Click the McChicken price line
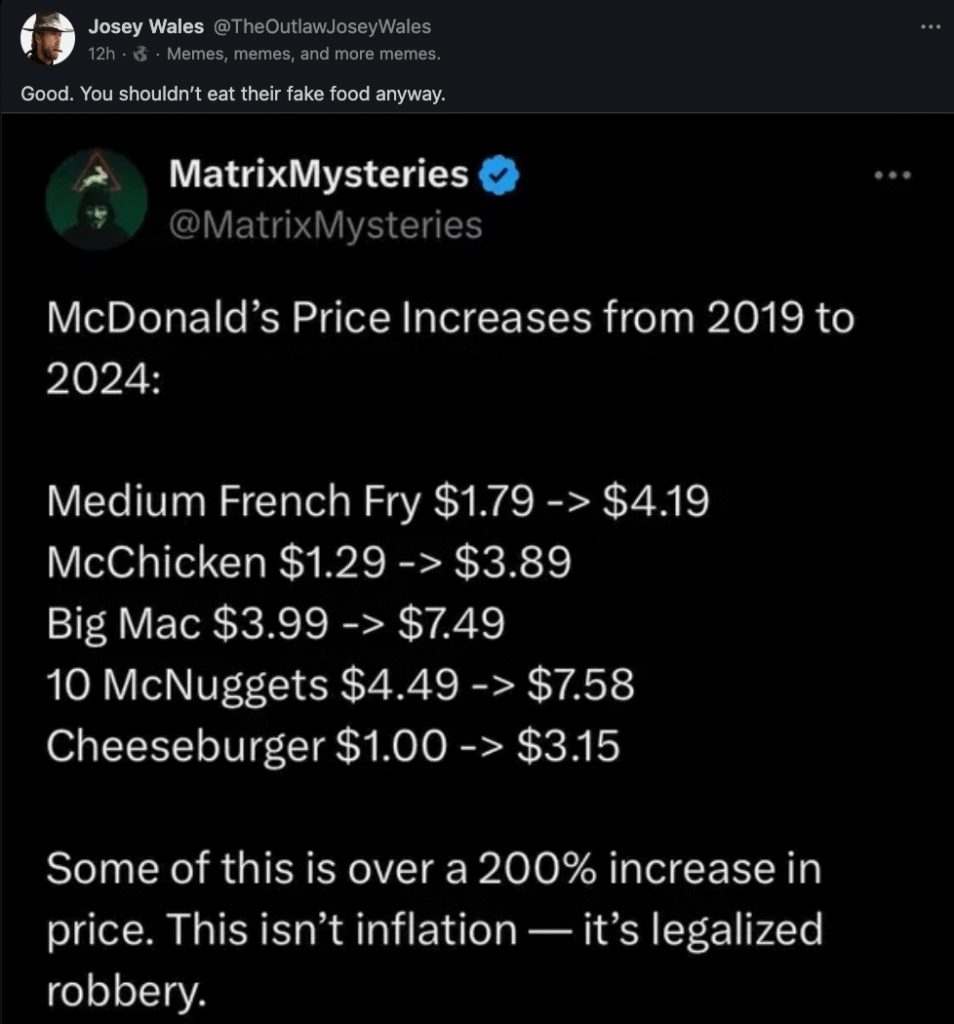This screenshot has height=1024, width=954. point(309,563)
